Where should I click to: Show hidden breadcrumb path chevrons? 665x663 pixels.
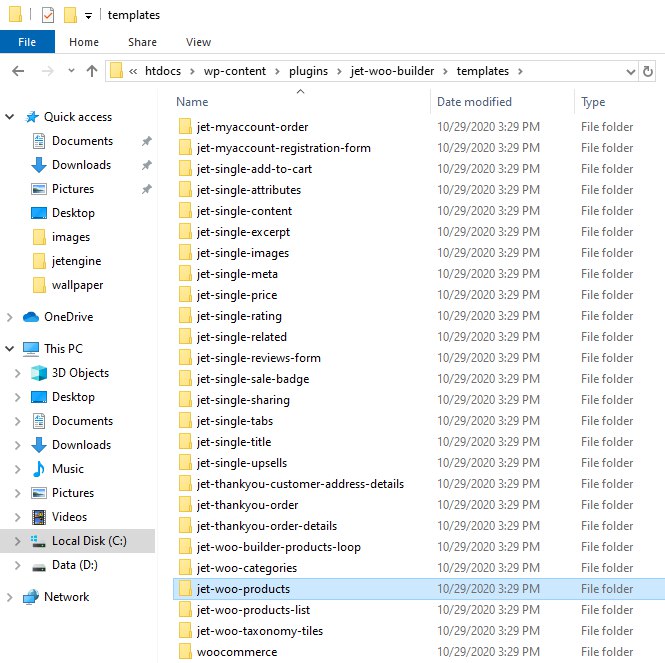[133, 71]
